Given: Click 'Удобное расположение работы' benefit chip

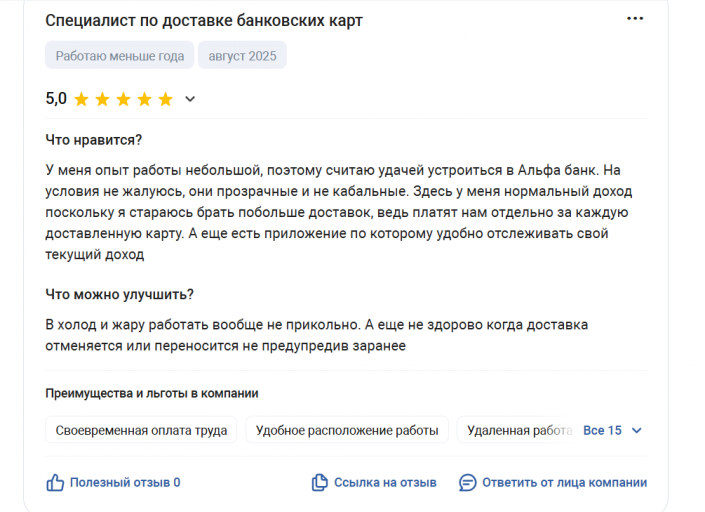Looking at the screenshot, I should (347, 430).
